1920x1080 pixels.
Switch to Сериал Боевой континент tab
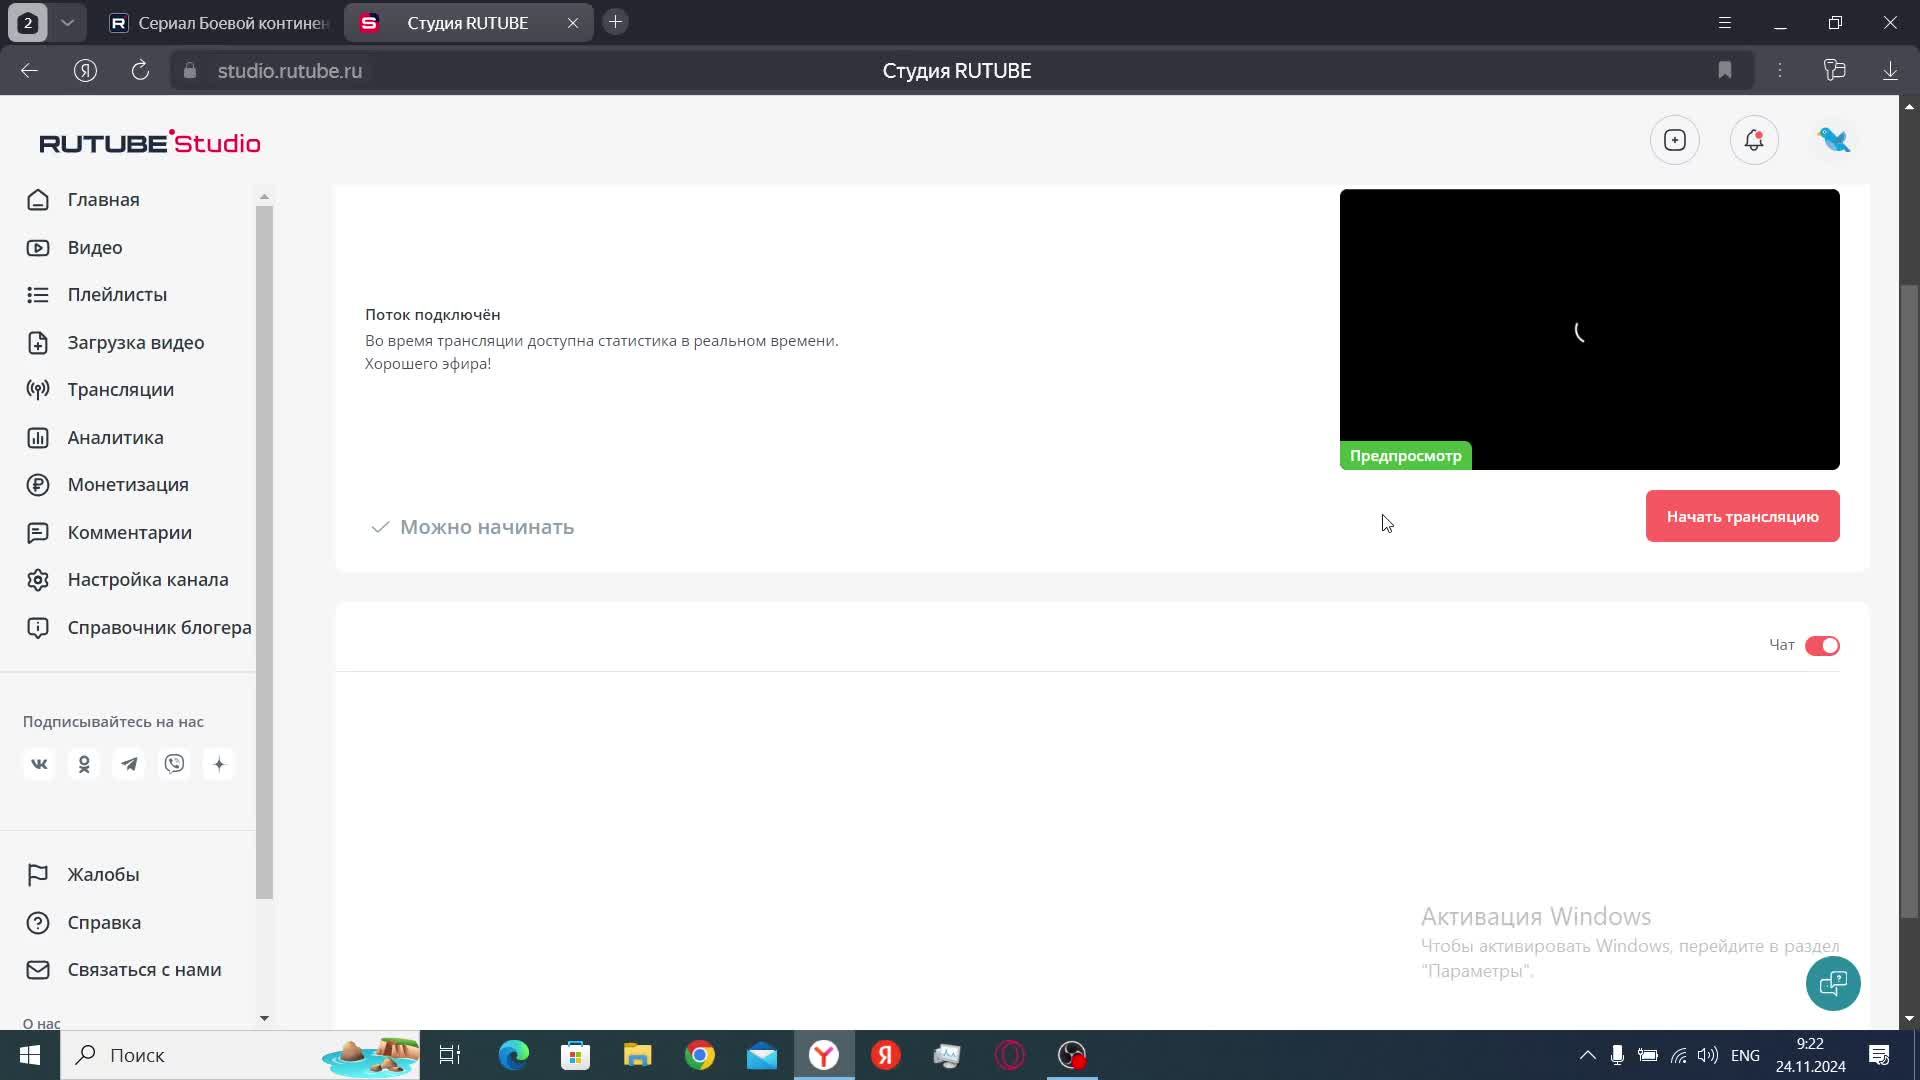pyautogui.click(x=220, y=22)
